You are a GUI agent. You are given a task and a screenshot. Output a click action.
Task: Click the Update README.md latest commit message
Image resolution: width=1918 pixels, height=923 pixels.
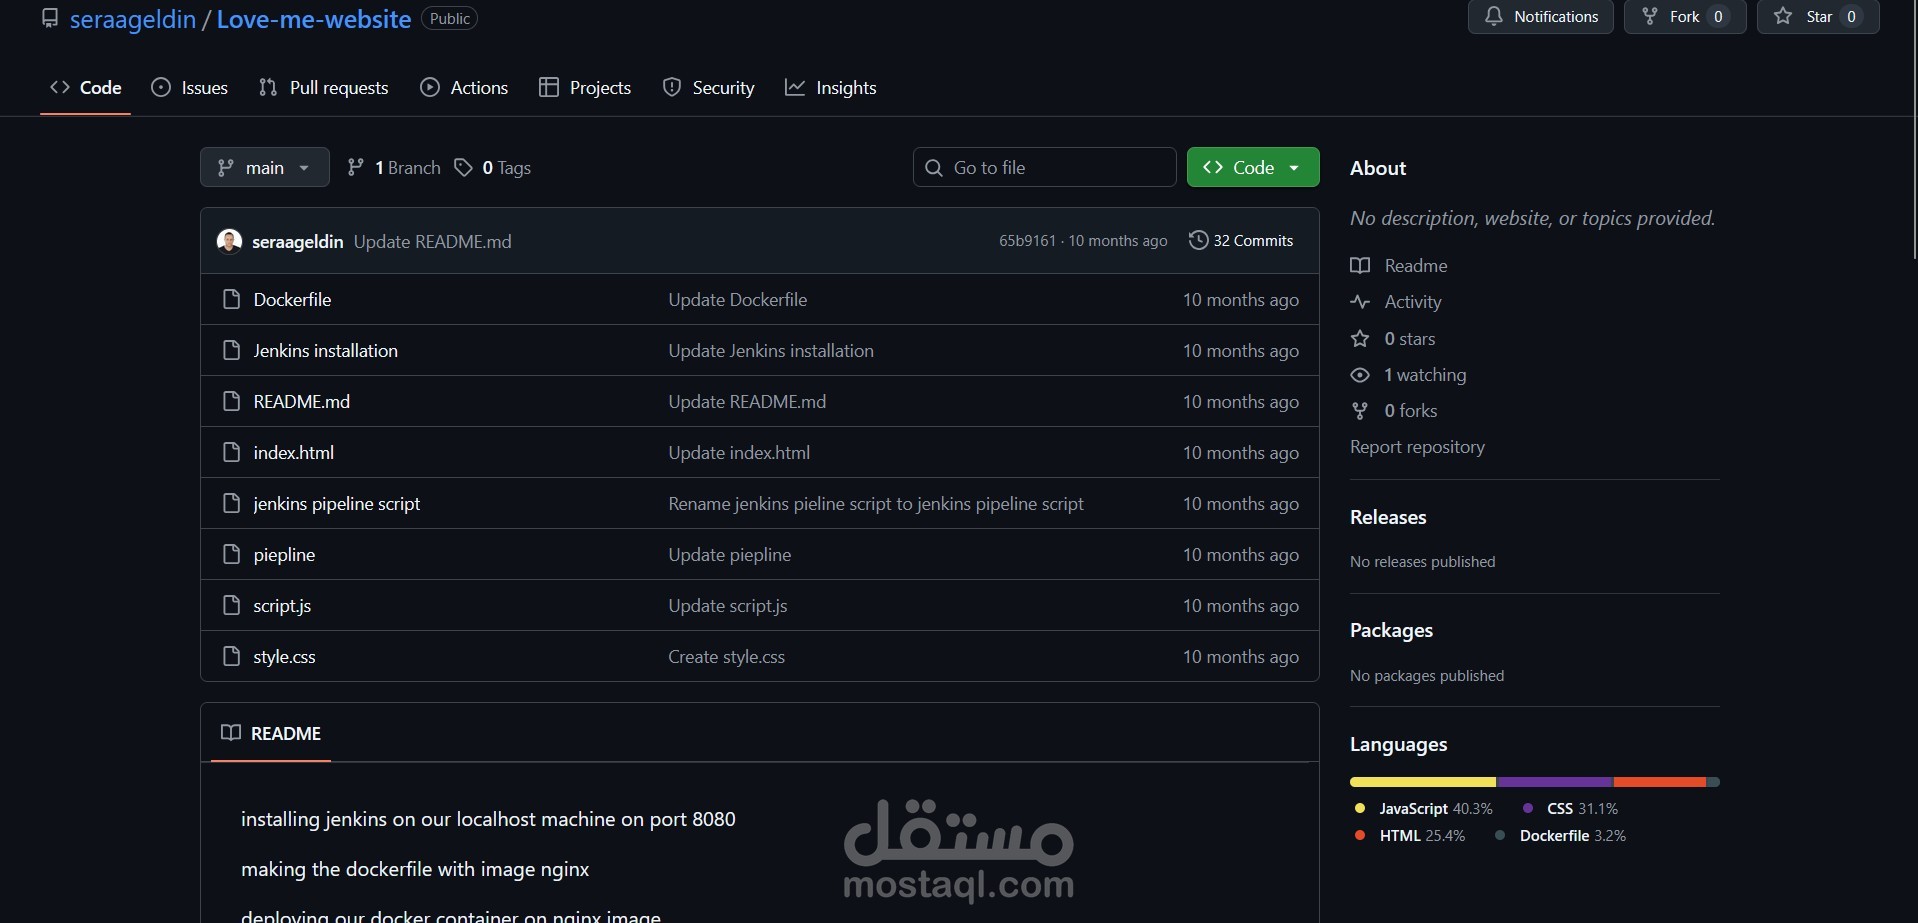433,241
